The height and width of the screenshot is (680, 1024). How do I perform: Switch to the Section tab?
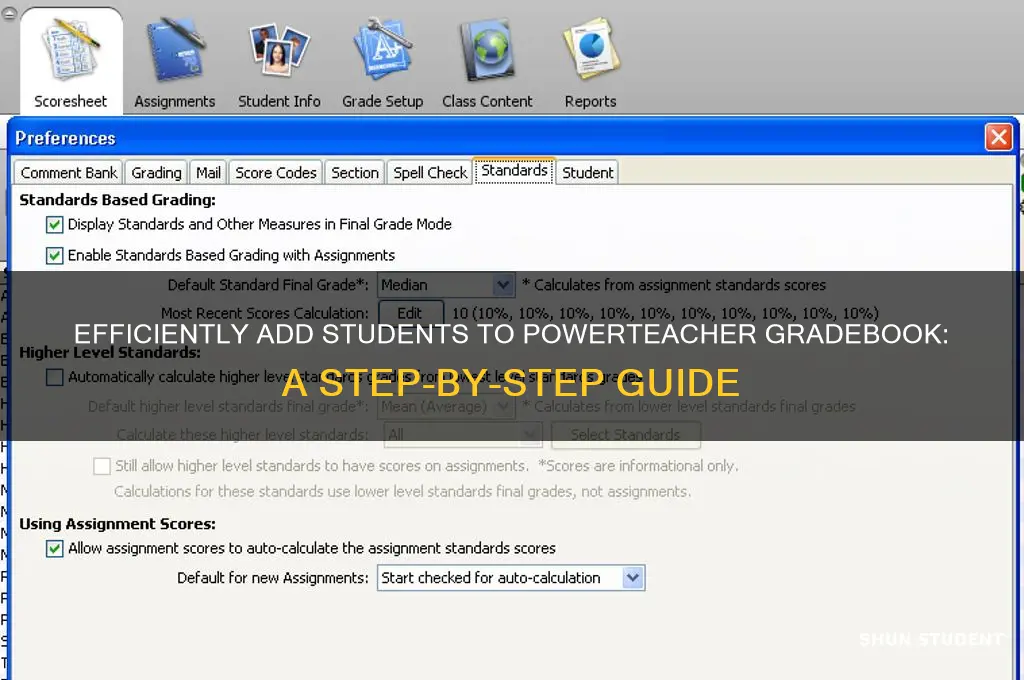tap(355, 173)
